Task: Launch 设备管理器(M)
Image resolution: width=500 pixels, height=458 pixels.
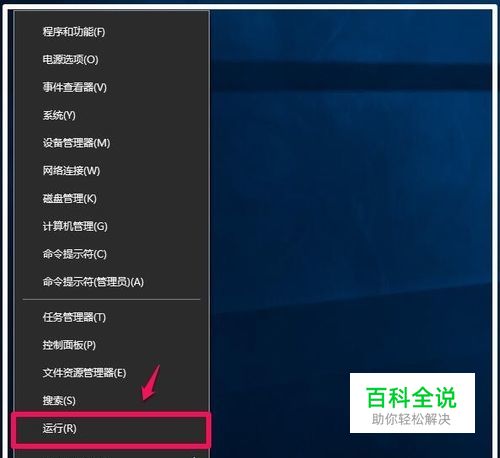Action: (x=111, y=143)
